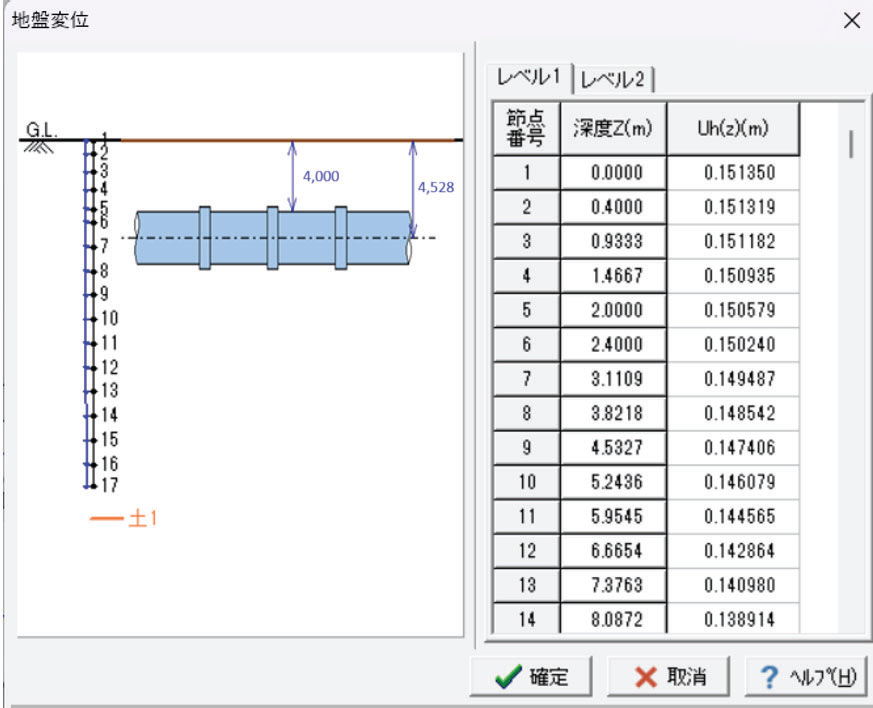The width and height of the screenshot is (873, 708).
Task: Select row header for node 1
Action: point(527,173)
